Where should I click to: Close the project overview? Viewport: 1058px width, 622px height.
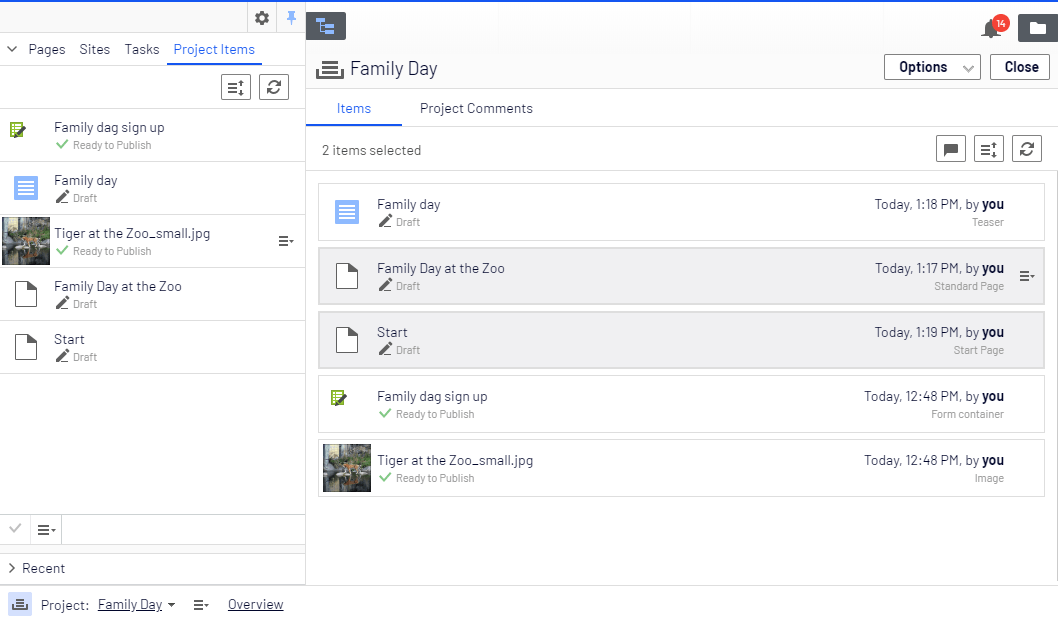tap(1020, 67)
